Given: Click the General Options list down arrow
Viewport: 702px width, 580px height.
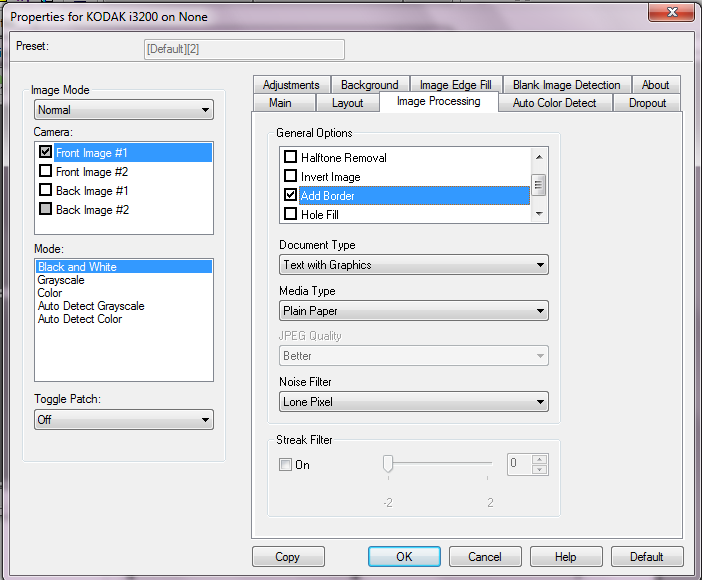Looking at the screenshot, I should click(x=539, y=214).
